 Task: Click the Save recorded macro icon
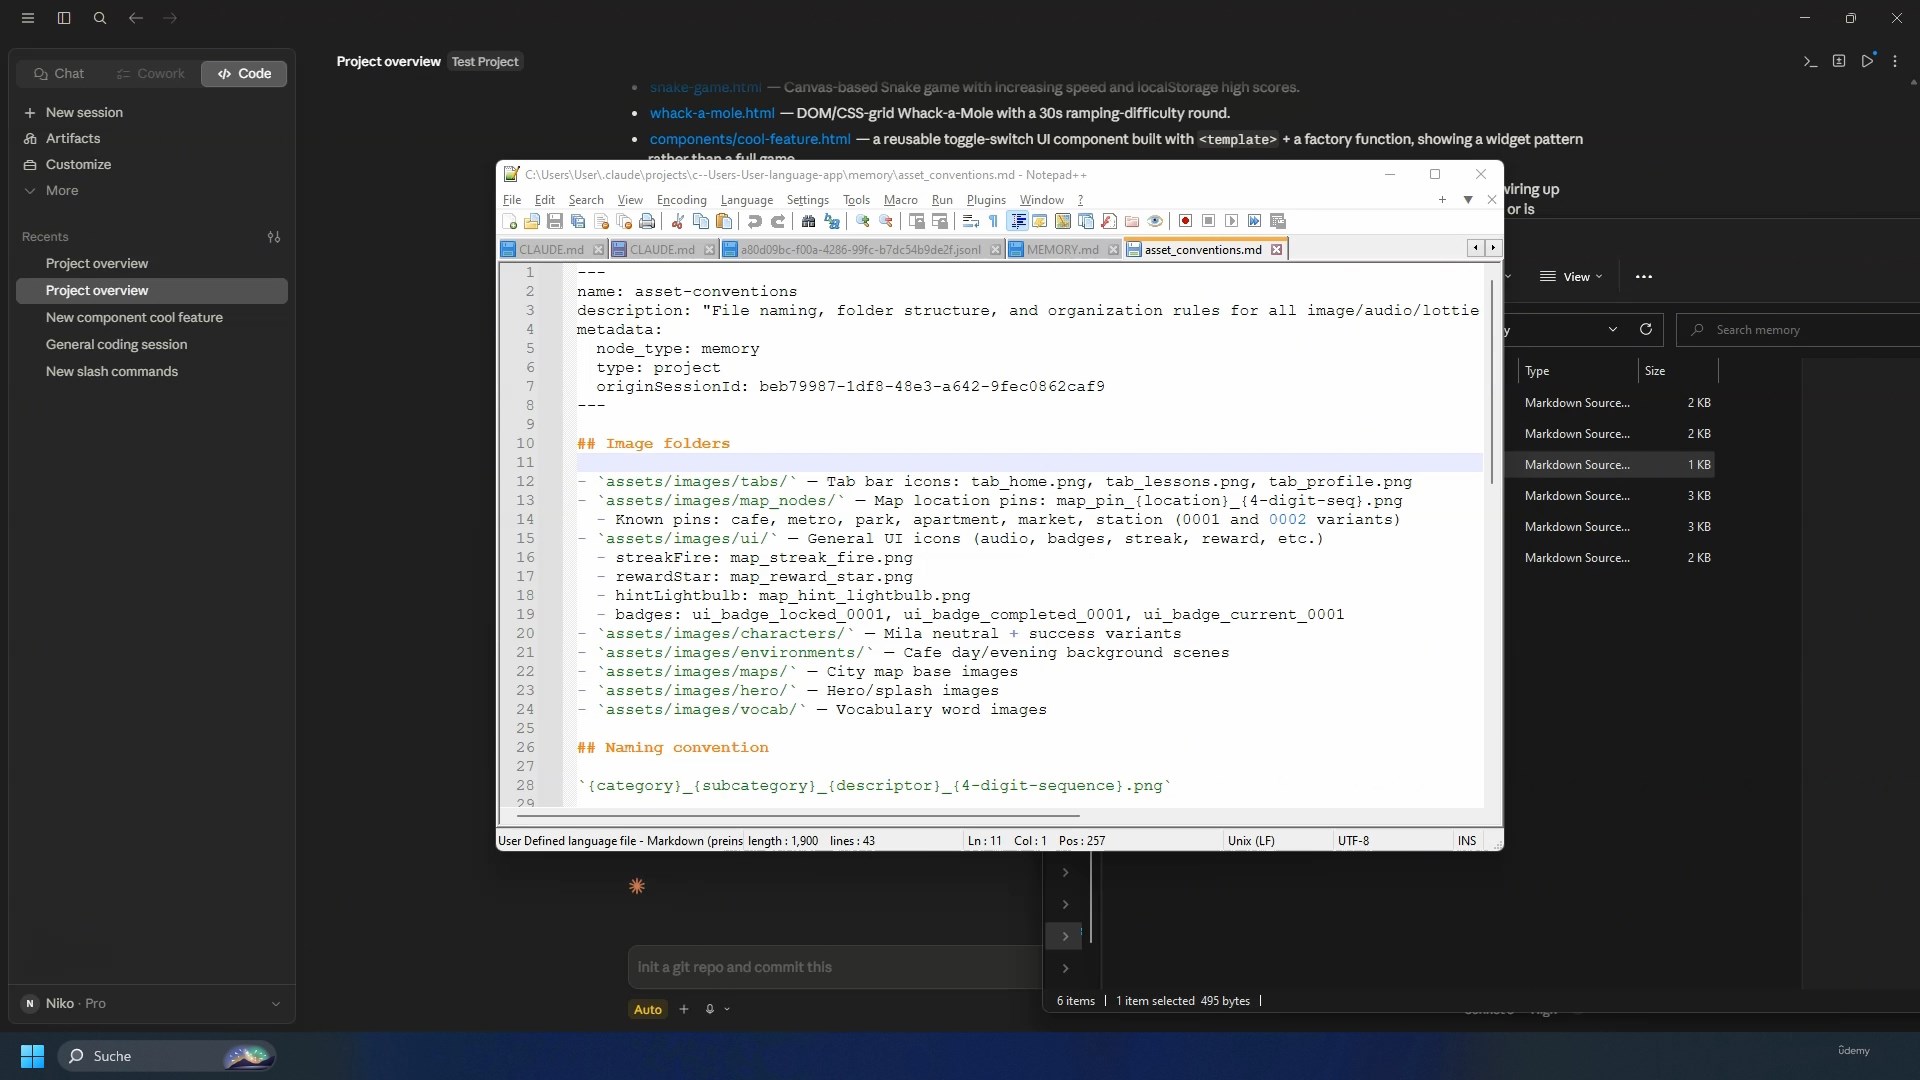[x=1277, y=221]
